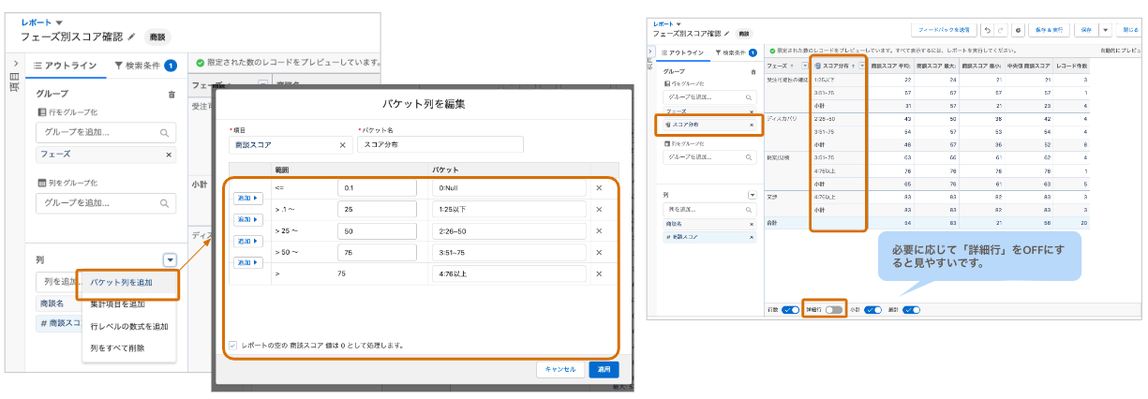This screenshot has width=1148, height=399.
Task: Open the 列 section dropdown arrow in left window
Action: (x=170, y=259)
